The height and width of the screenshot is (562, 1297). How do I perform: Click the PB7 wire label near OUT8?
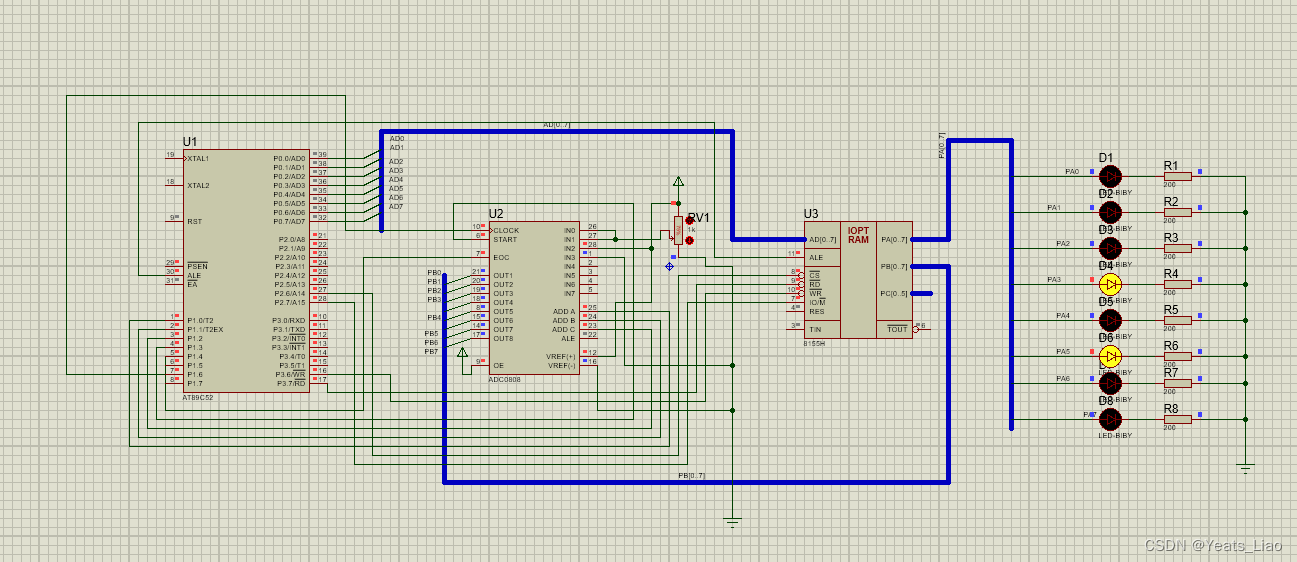[x=431, y=352]
